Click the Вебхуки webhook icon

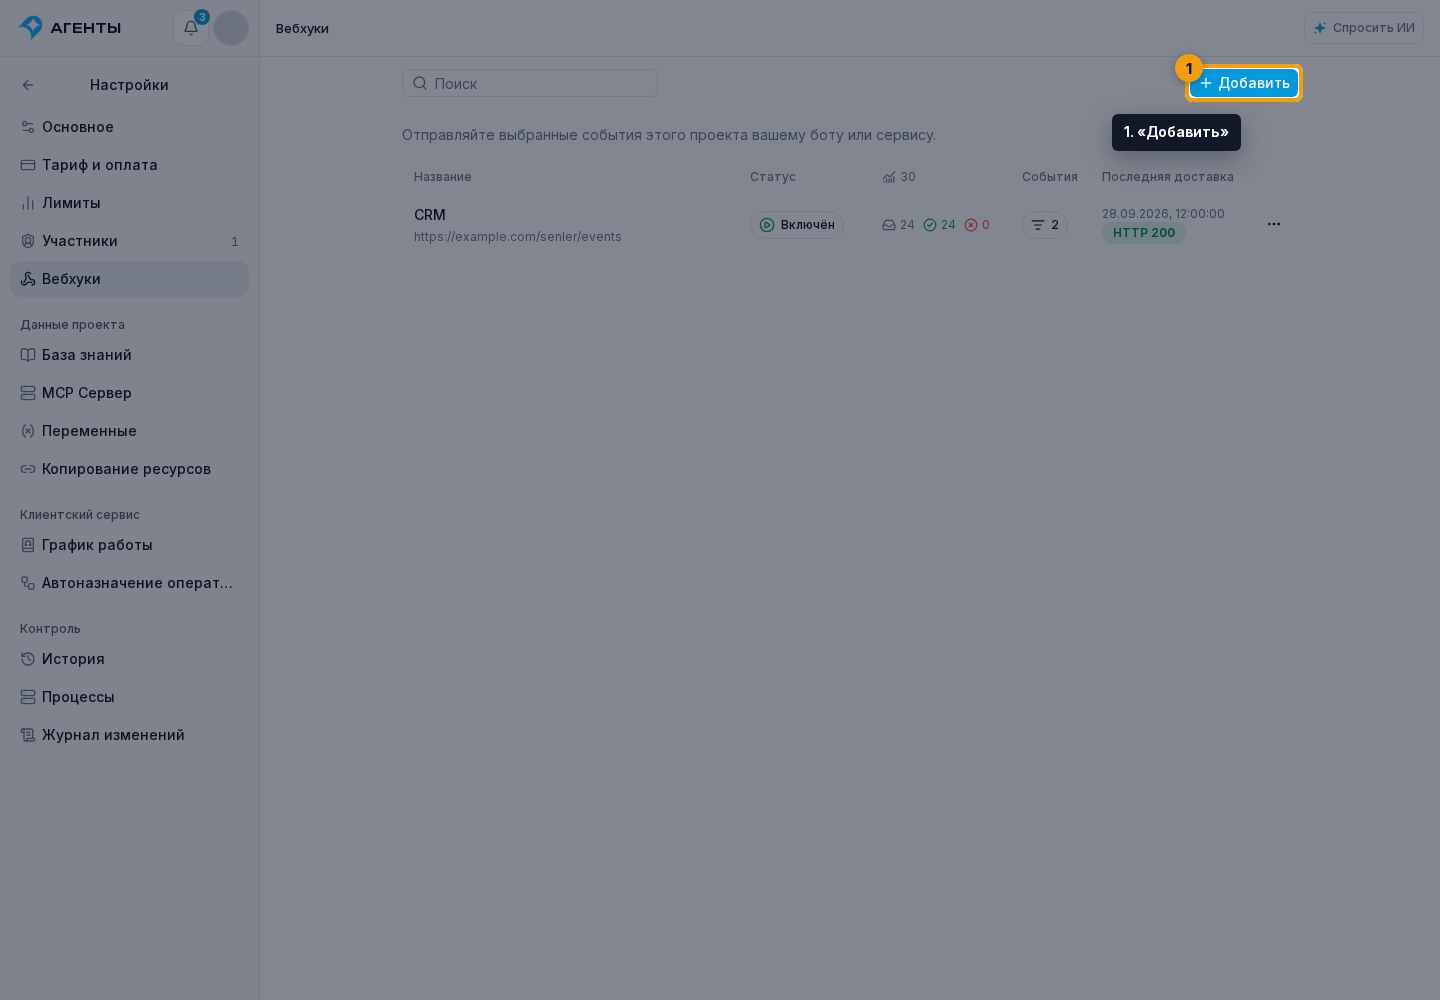28,279
